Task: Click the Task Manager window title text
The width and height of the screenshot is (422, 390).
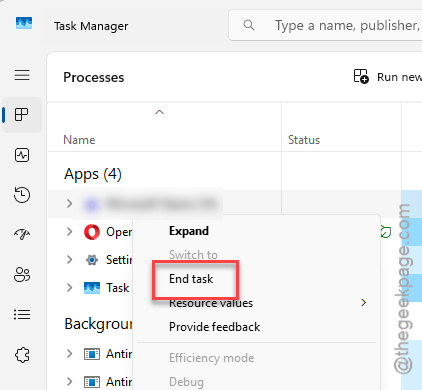Action: [x=91, y=26]
